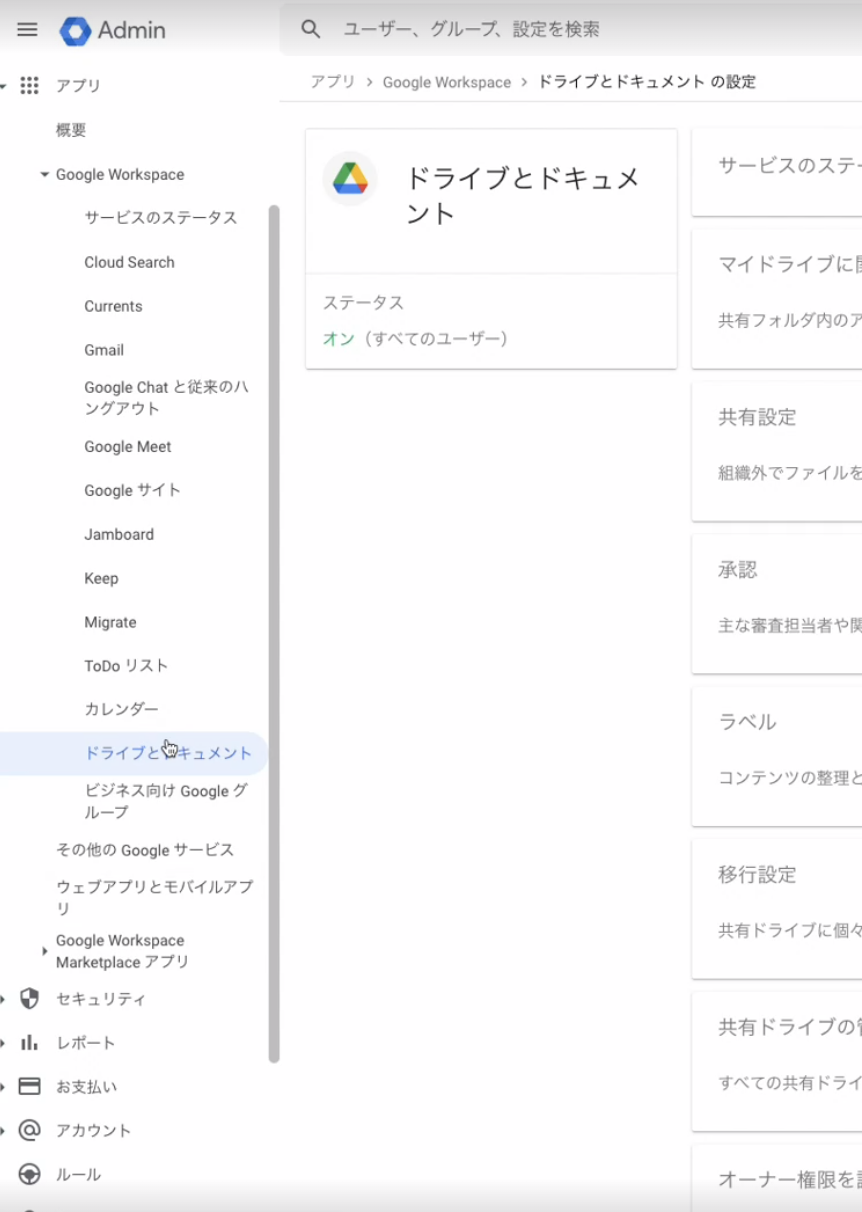862x1212 pixels.
Task: Open Gmail in the sidebar
Action: pyautogui.click(x=104, y=350)
